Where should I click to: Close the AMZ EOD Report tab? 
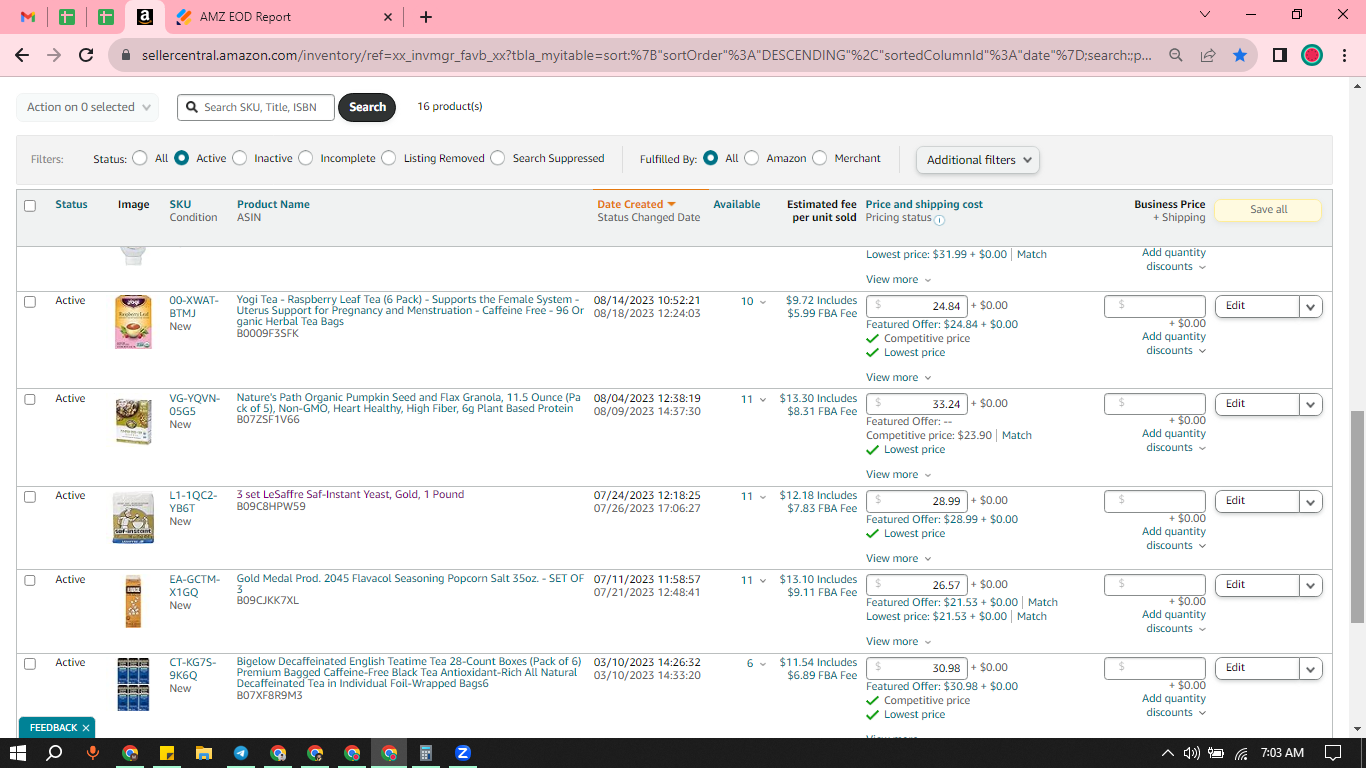pyautogui.click(x=388, y=17)
